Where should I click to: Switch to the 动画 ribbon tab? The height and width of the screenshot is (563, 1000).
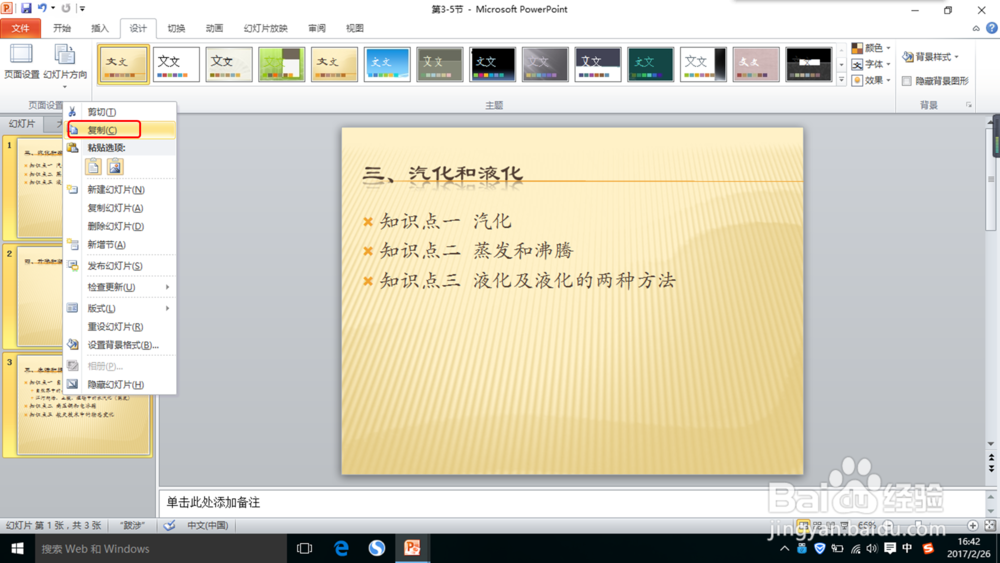(214, 28)
